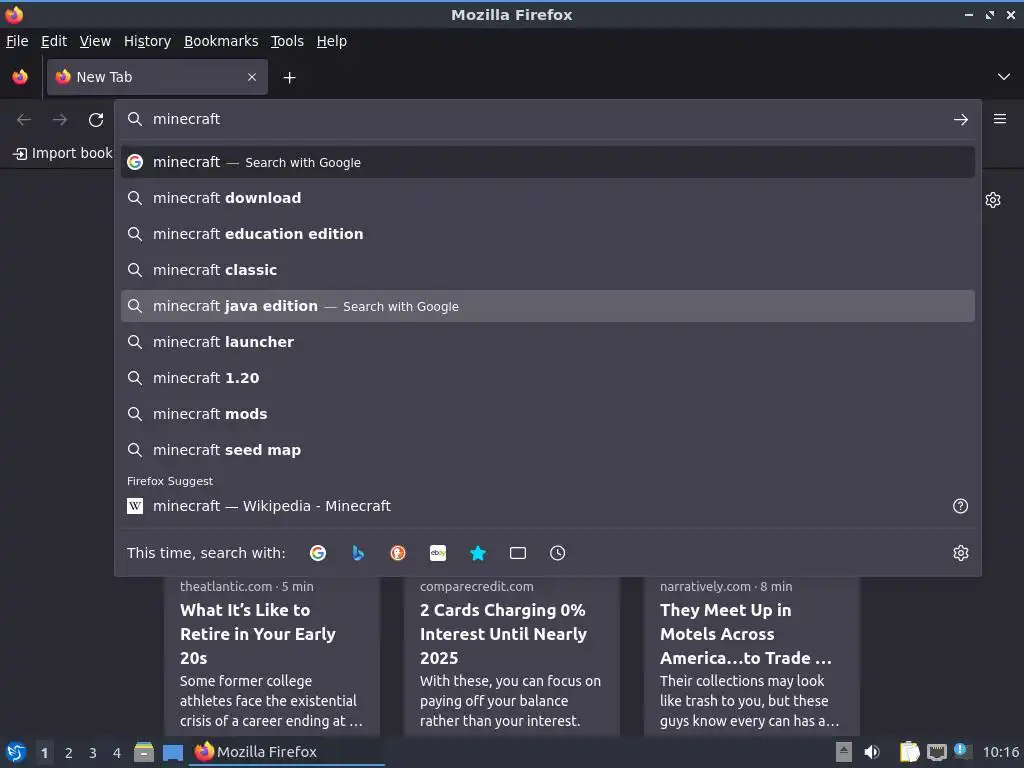Open taskbar application menu launcher
The image size is (1024, 768).
16,752
